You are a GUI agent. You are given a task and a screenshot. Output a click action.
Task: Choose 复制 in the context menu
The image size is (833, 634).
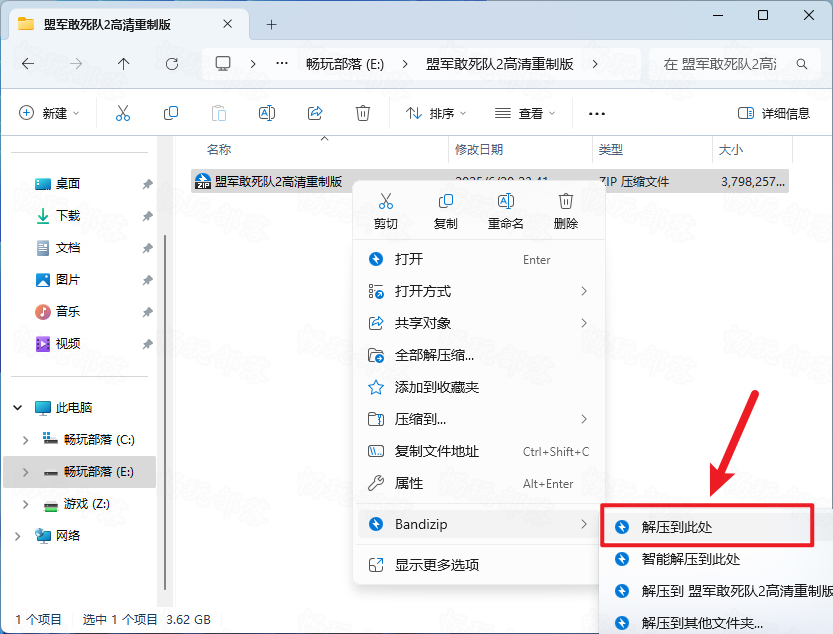tap(446, 211)
